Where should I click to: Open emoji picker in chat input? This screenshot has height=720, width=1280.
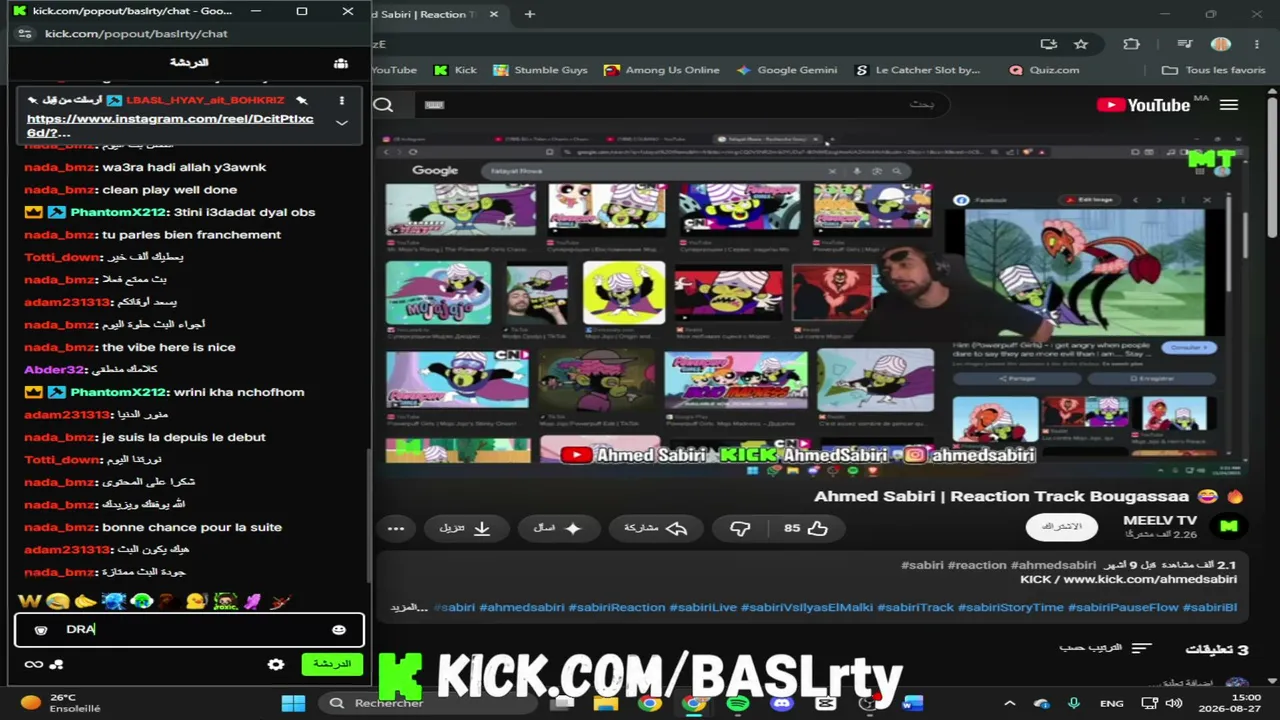339,630
